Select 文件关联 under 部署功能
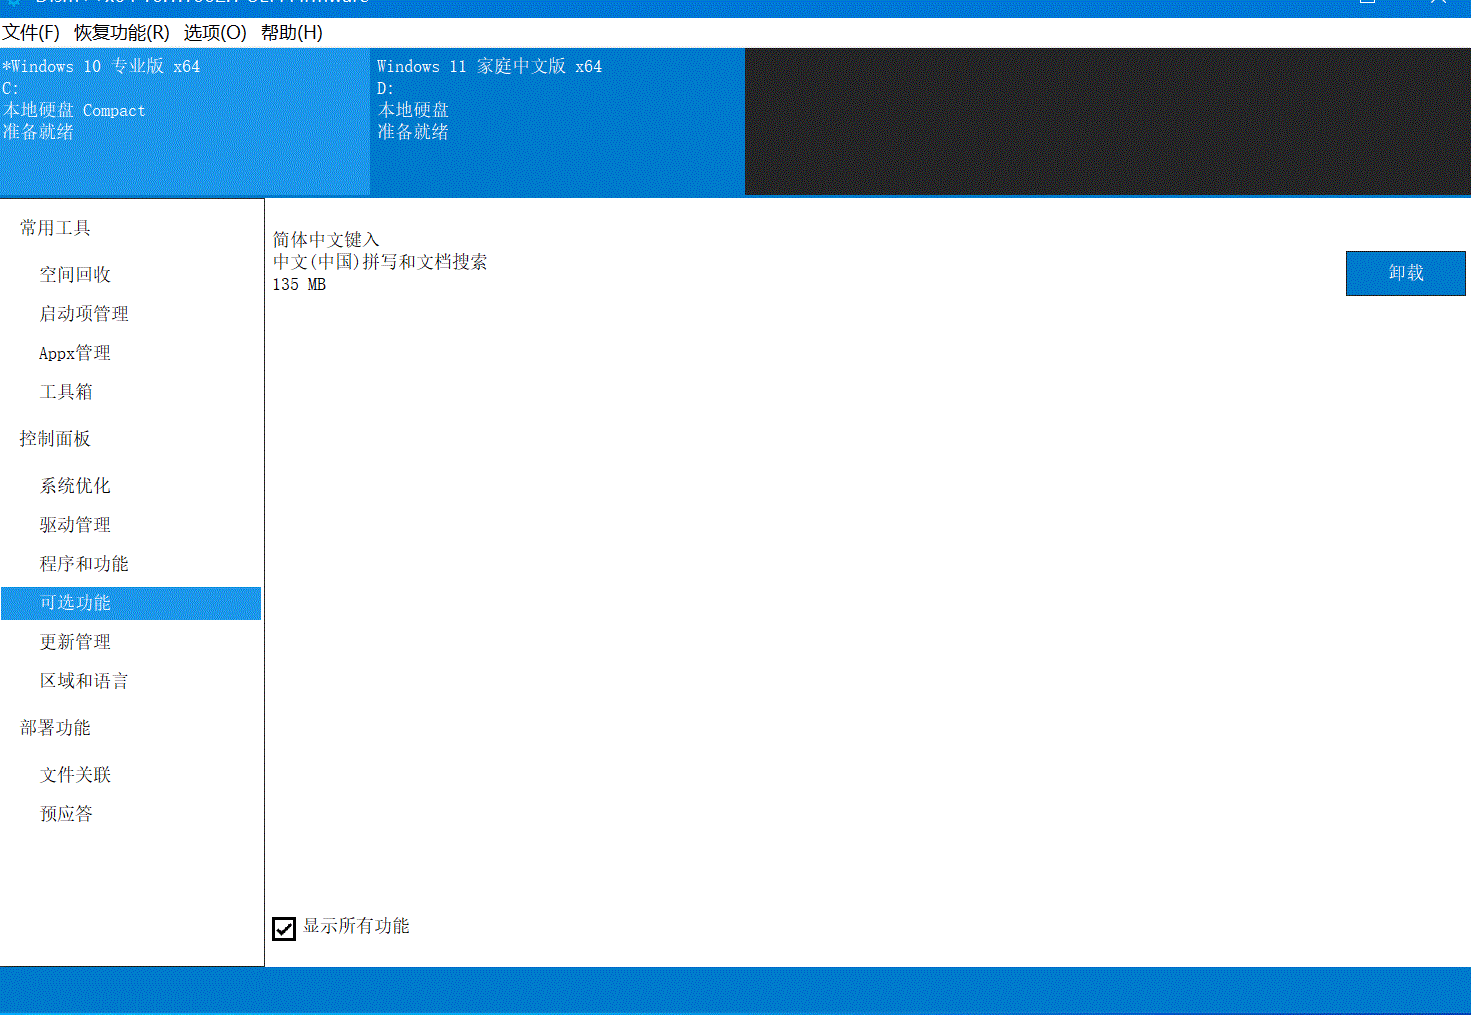Viewport: 1471px width, 1015px height. pos(75,775)
